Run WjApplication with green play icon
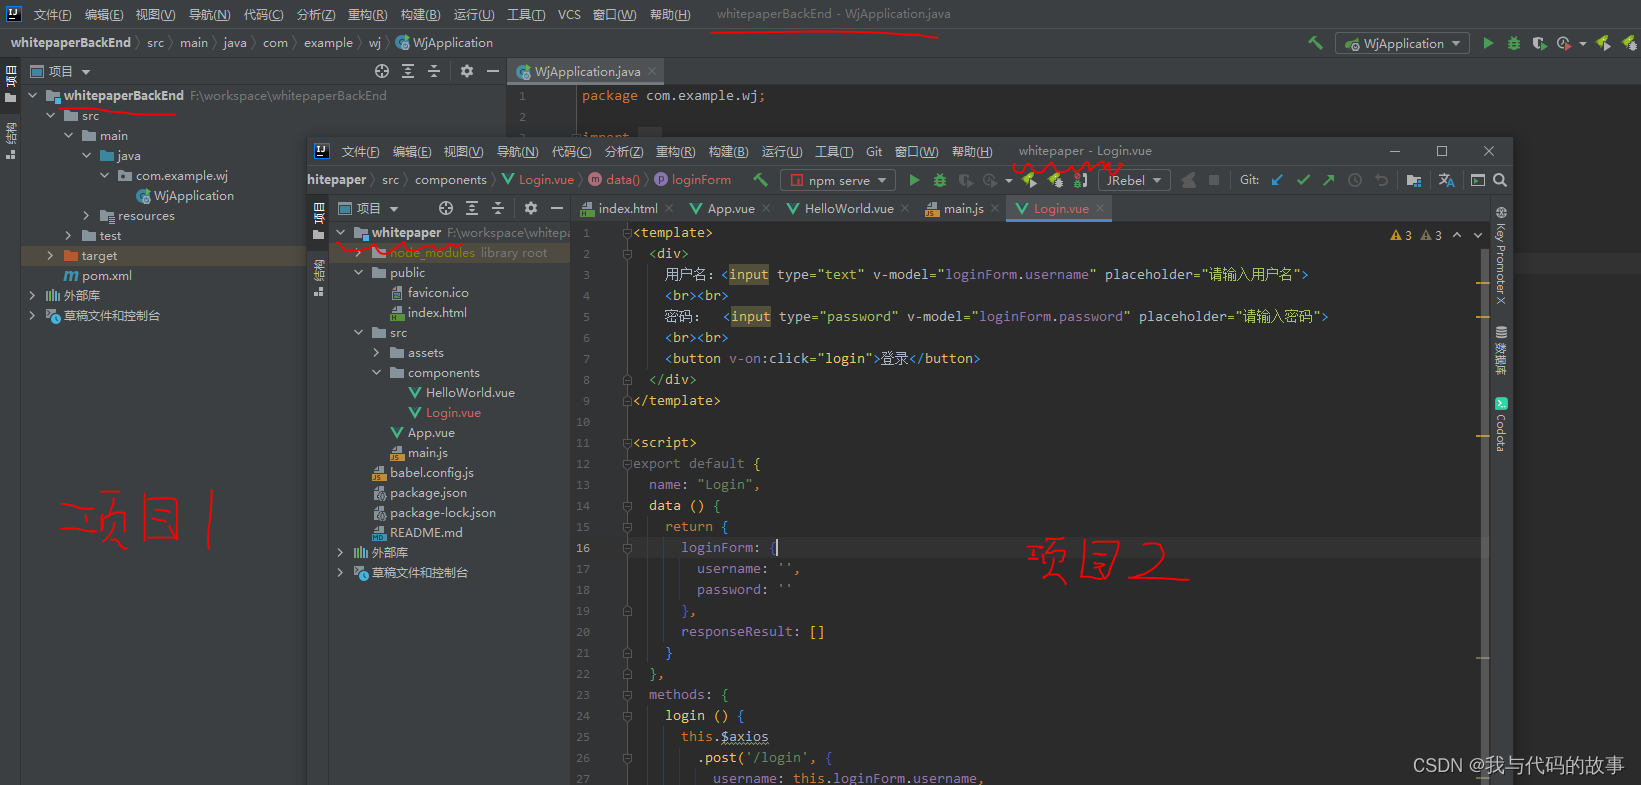The image size is (1641, 785). tap(1488, 43)
